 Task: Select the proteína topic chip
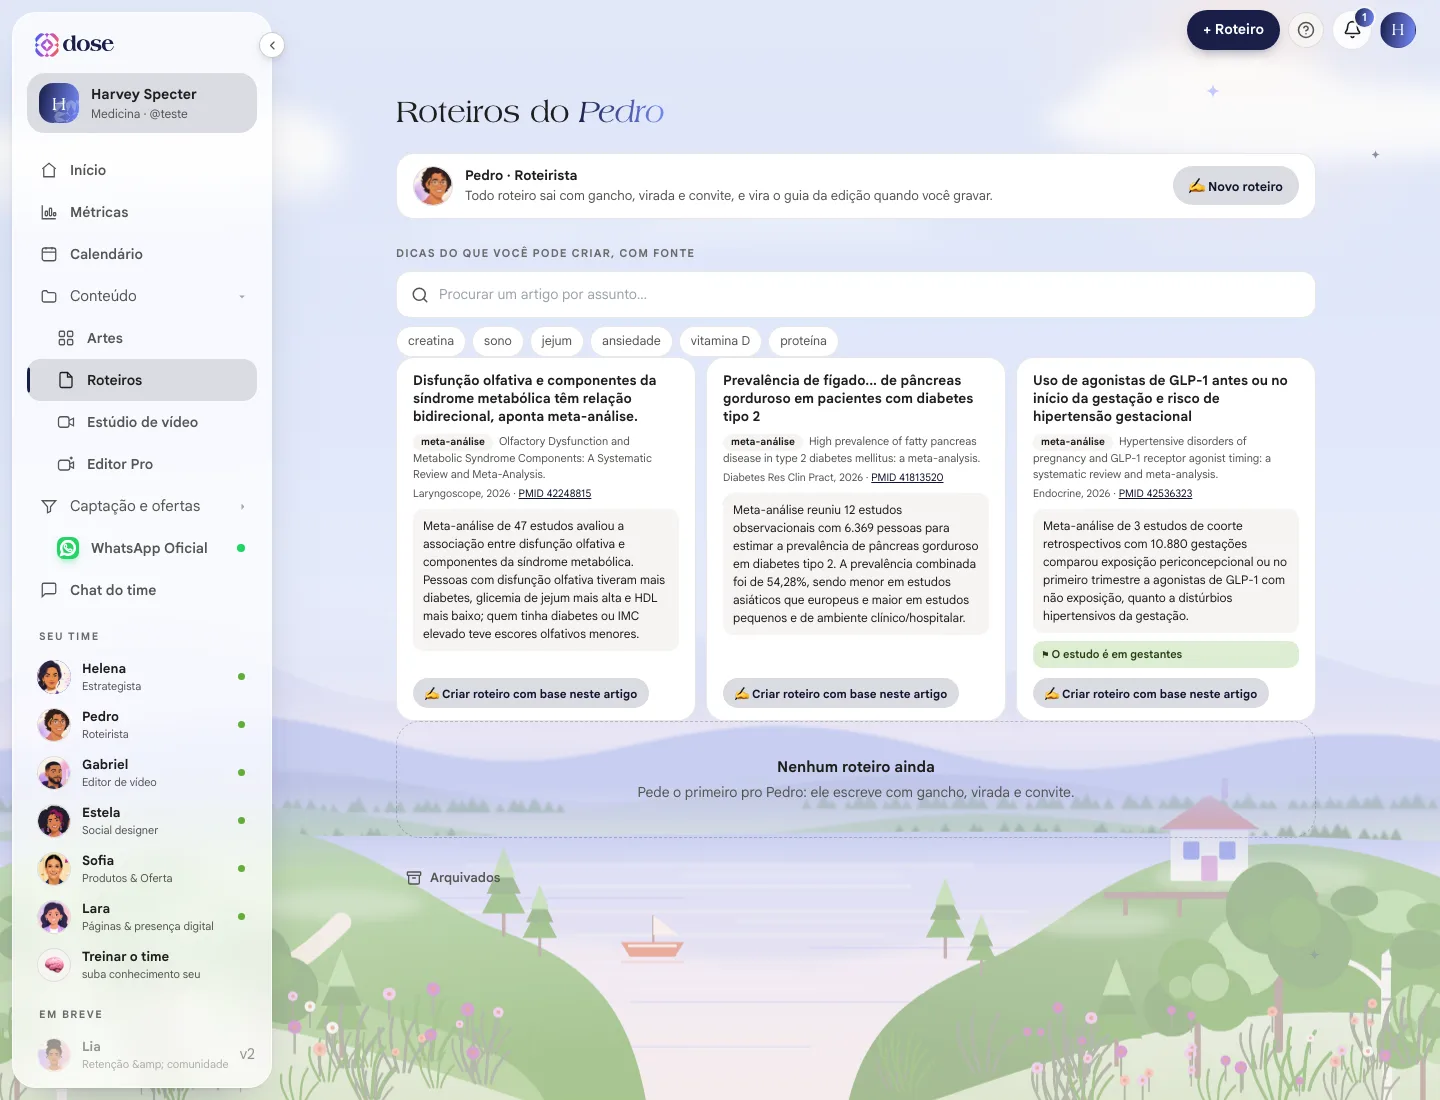coord(803,341)
